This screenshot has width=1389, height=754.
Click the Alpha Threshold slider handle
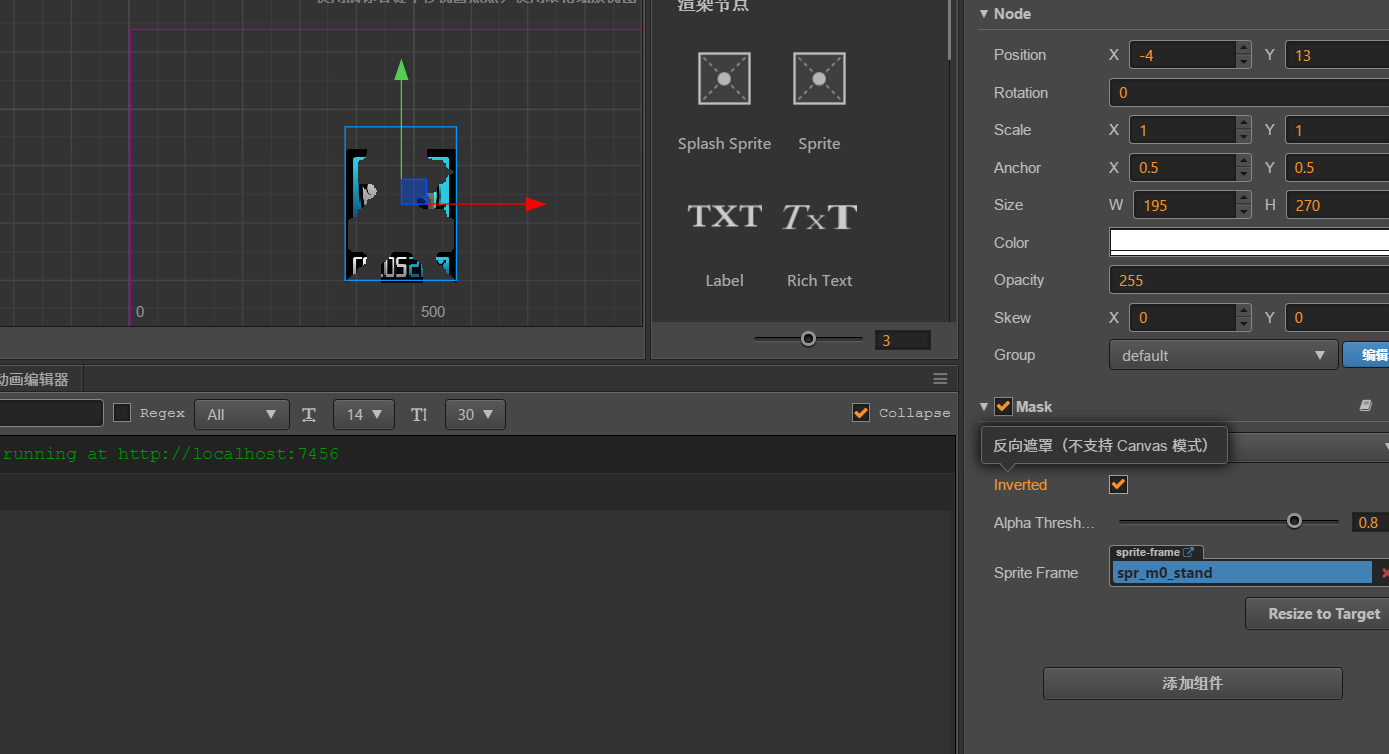pos(1294,521)
